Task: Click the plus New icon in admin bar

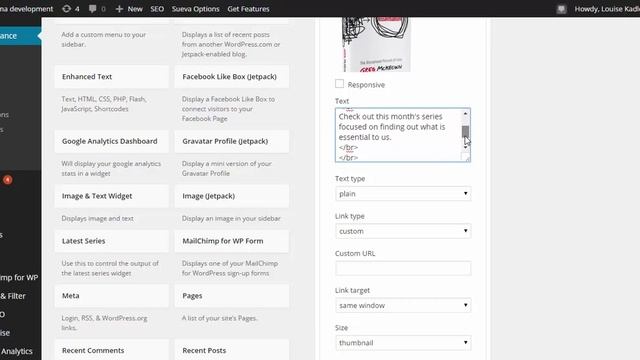Action: (x=119, y=9)
